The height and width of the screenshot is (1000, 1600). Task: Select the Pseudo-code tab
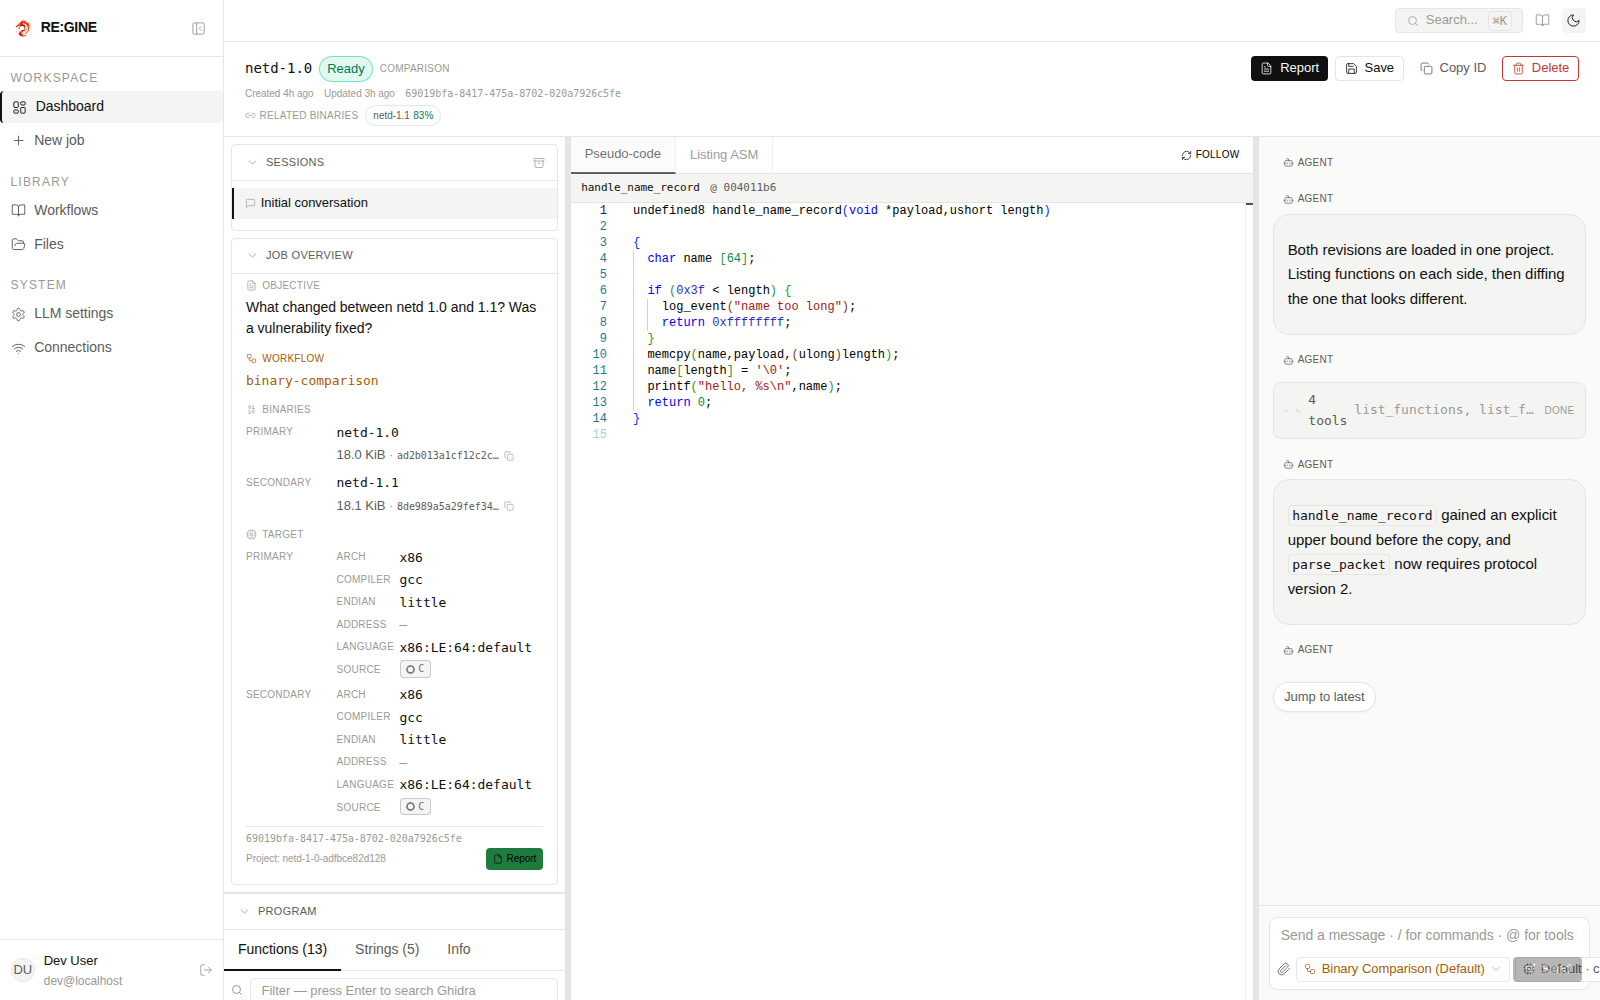623,154
